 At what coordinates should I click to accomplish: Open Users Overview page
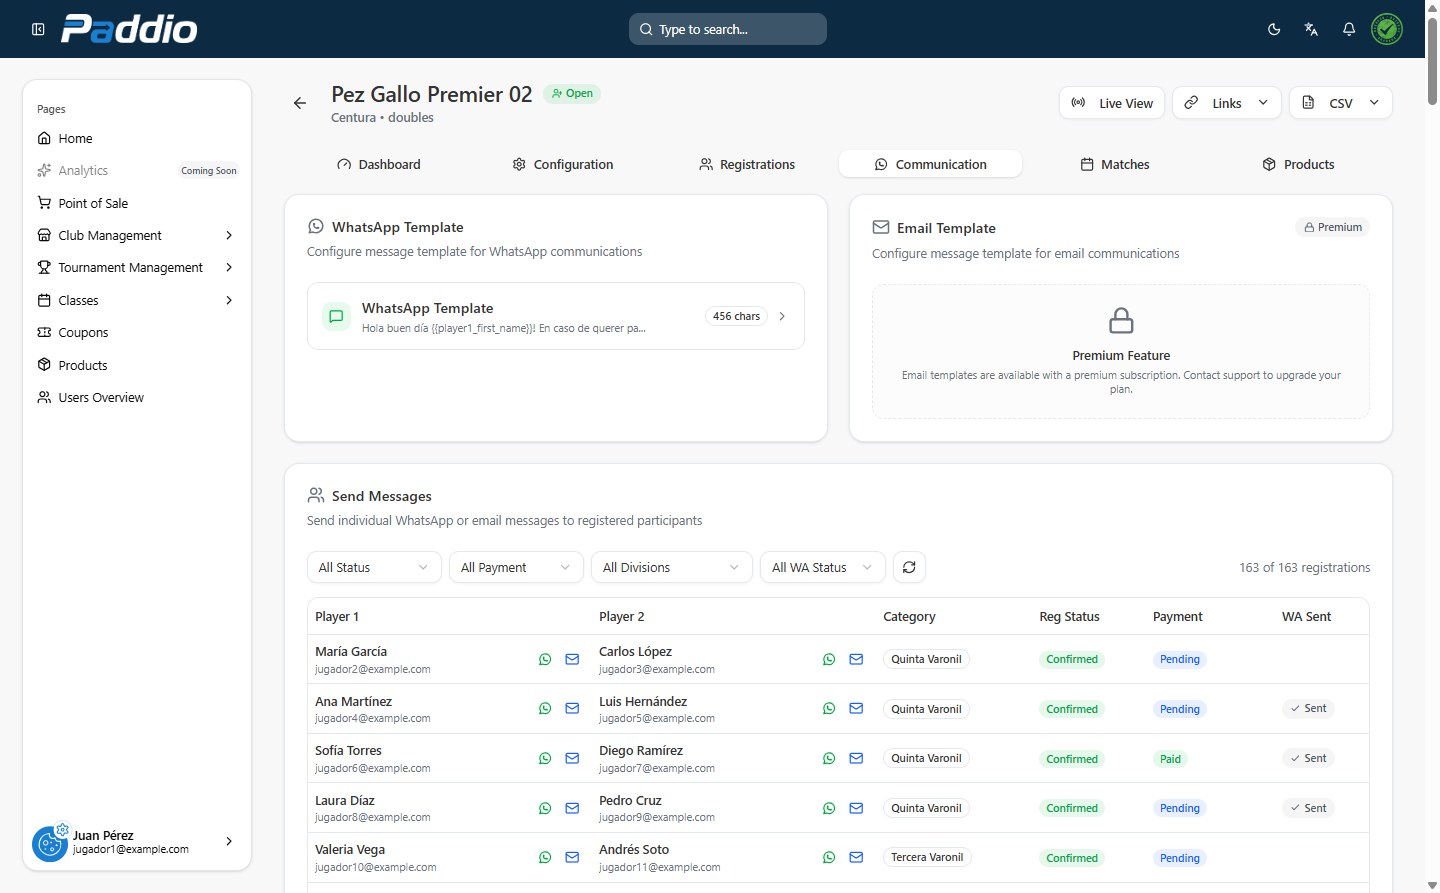(x=137, y=397)
